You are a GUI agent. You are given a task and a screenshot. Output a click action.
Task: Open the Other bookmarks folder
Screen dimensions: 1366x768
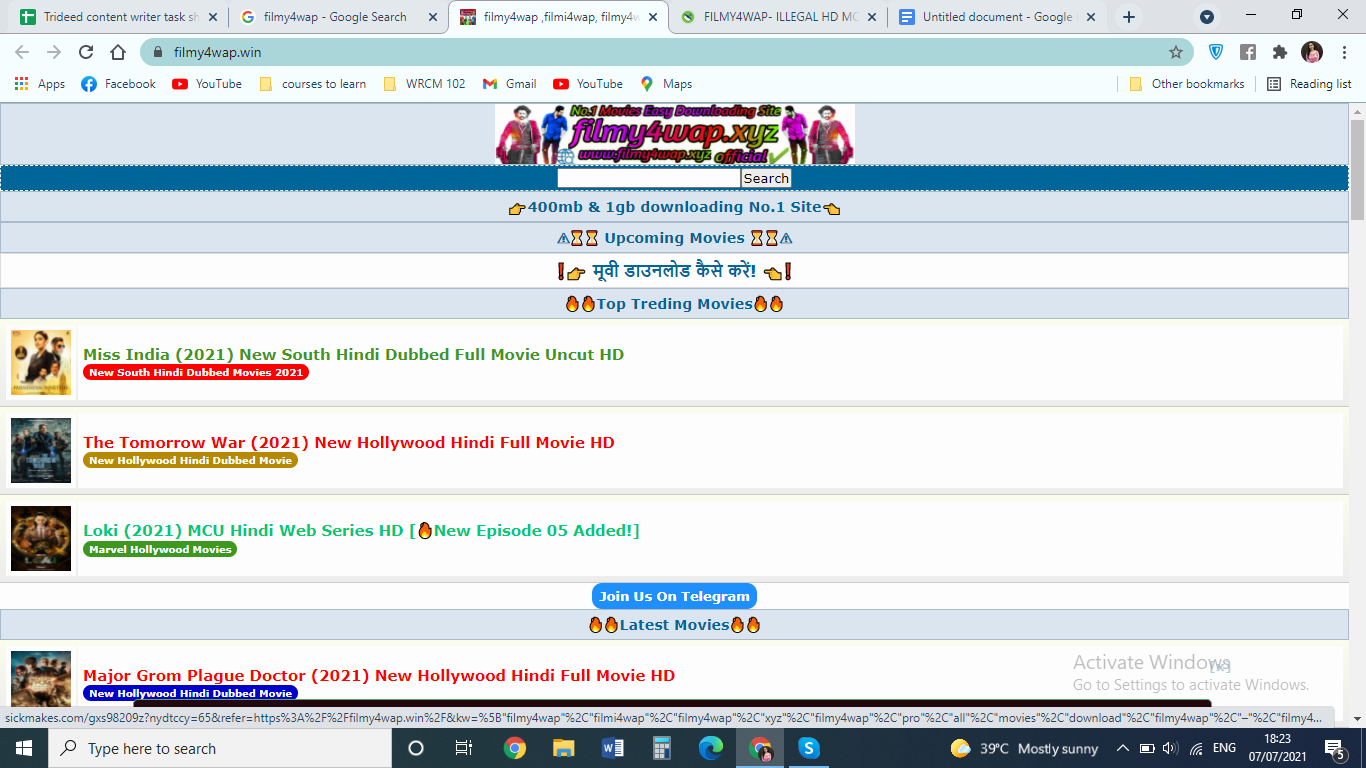(x=1187, y=84)
